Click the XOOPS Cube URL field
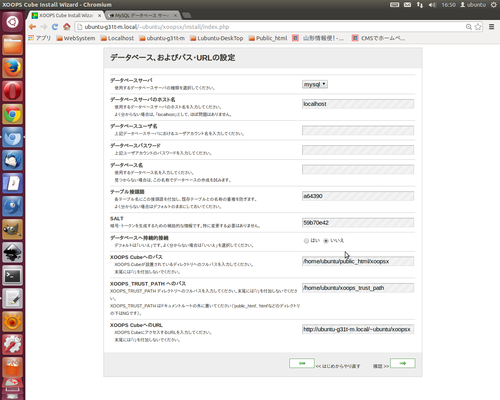 pyautogui.click(x=358, y=329)
